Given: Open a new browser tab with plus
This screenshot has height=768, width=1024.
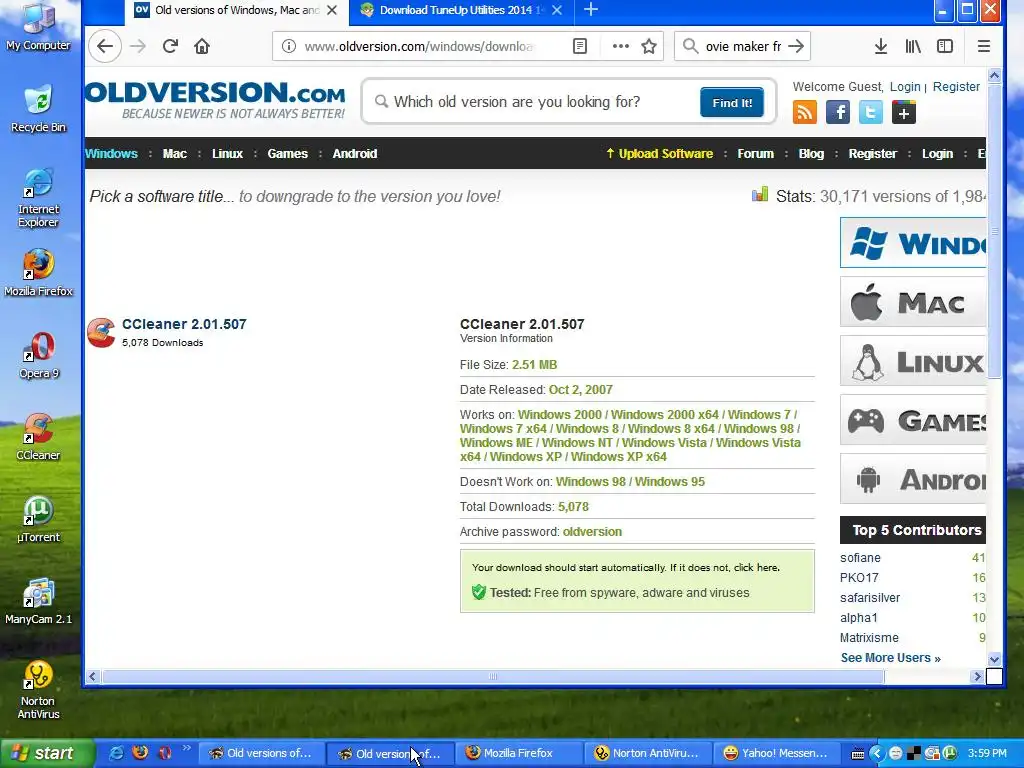Looking at the screenshot, I should [590, 9].
